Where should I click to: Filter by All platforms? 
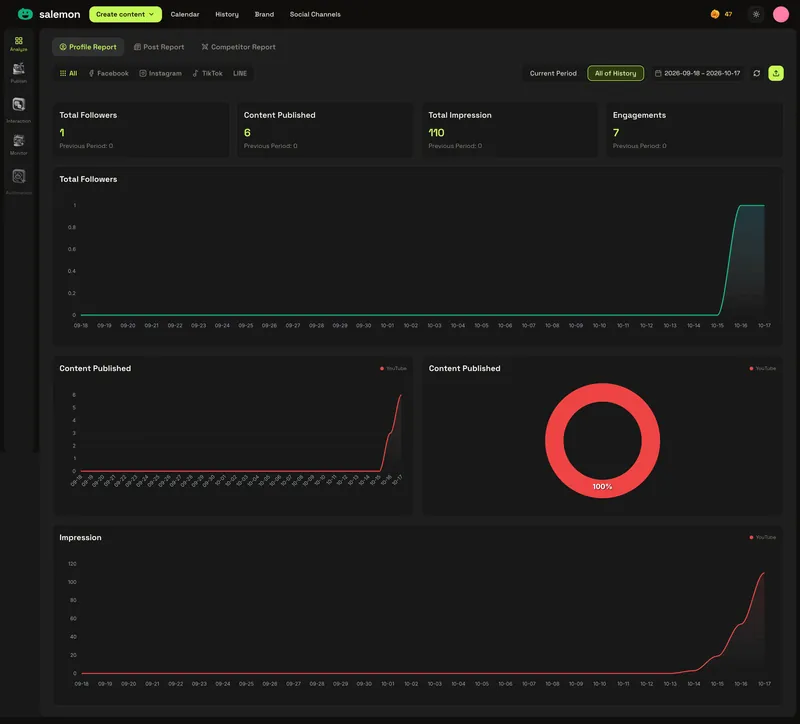68,73
